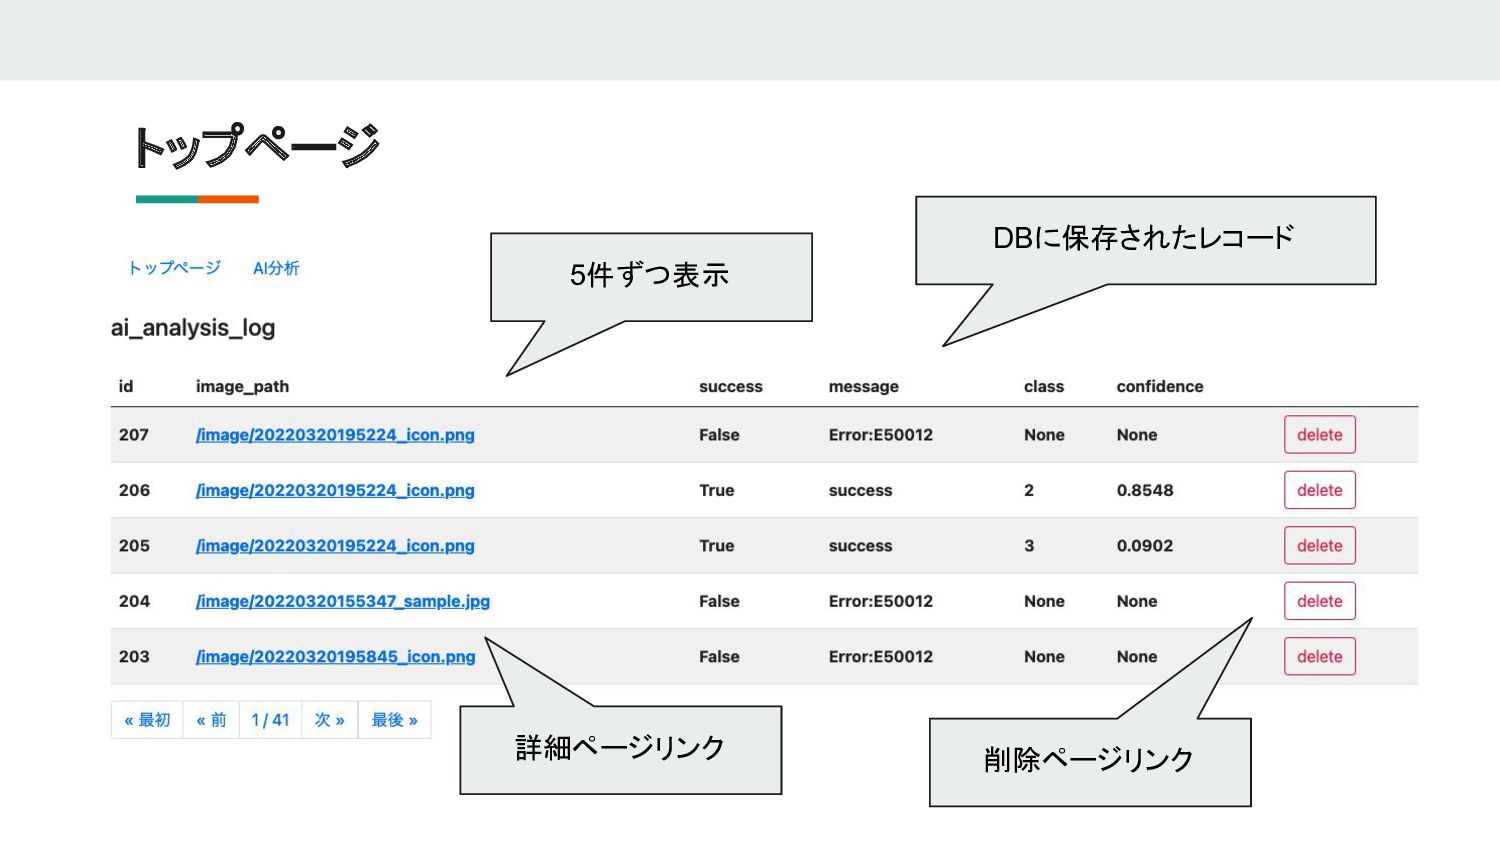Delete record with id 205
The height and width of the screenshot is (844, 1500).
click(1320, 546)
